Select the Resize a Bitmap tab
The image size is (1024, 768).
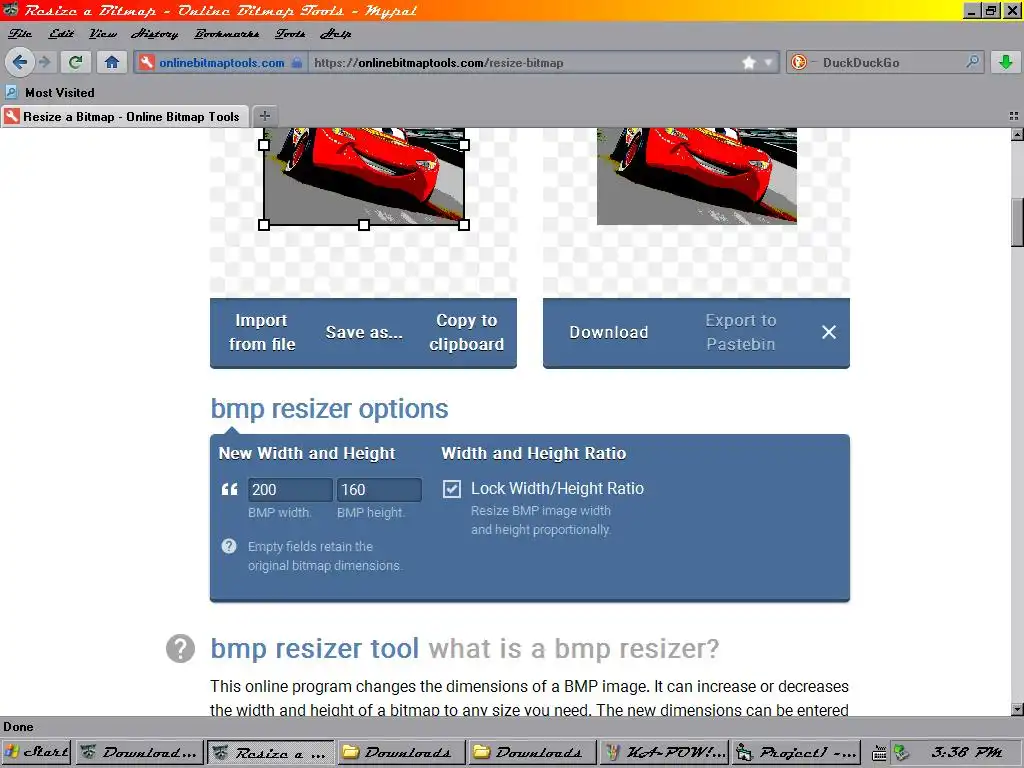[124, 116]
